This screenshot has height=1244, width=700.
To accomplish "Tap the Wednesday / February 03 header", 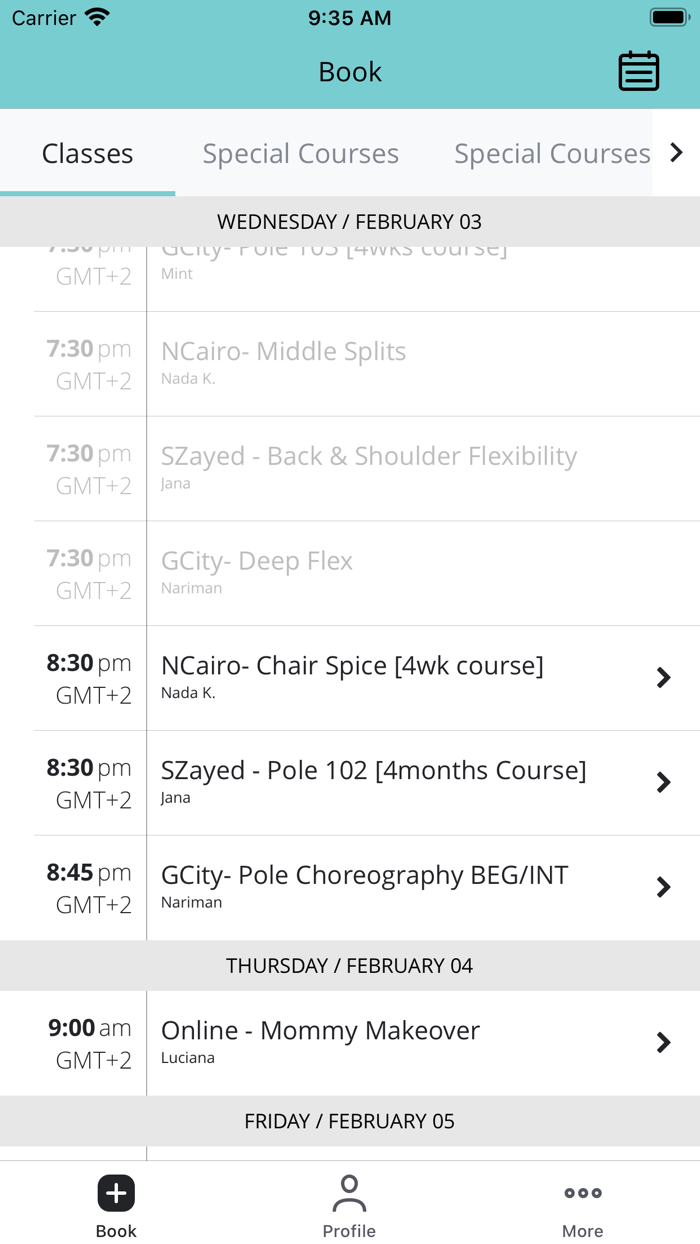I will point(350,222).
